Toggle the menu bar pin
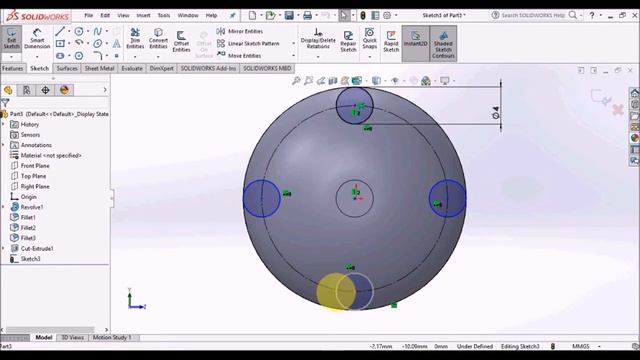Screen dimensions: 640x360 [232, 16]
